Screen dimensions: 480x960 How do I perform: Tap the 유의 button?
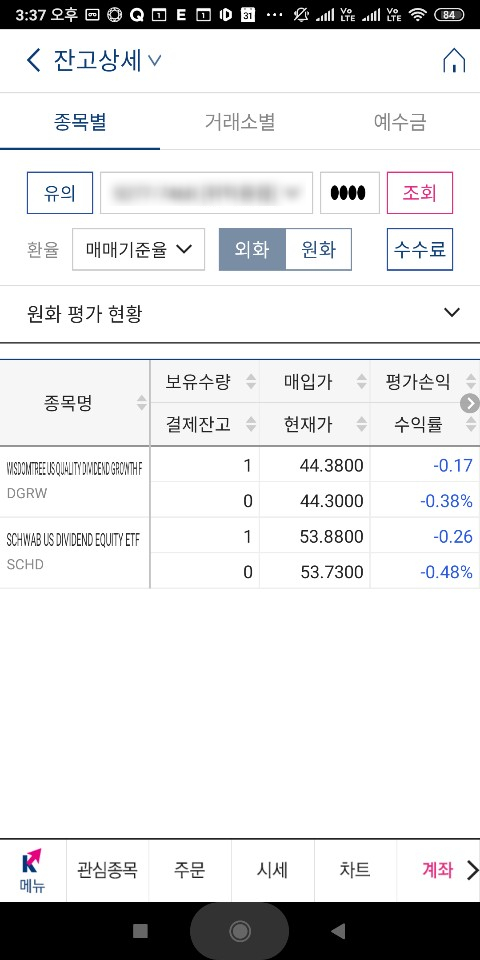[x=60, y=193]
